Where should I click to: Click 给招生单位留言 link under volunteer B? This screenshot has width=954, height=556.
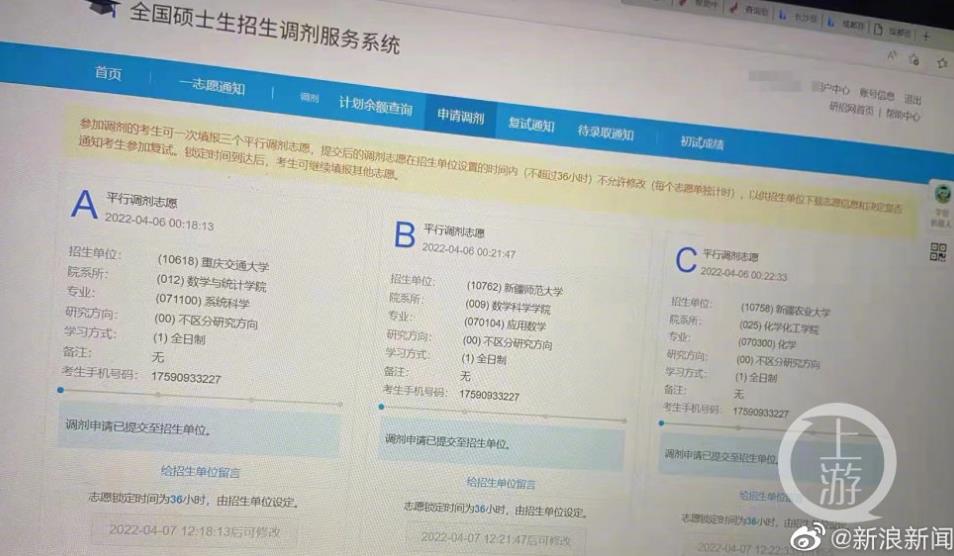pos(500,483)
